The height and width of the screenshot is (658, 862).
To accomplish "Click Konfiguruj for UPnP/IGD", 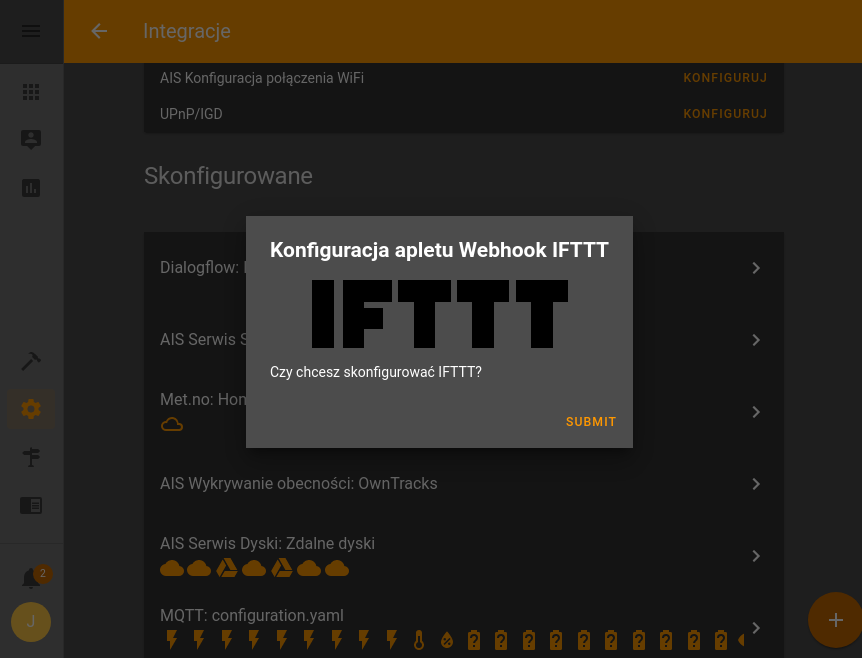I will coord(725,114).
